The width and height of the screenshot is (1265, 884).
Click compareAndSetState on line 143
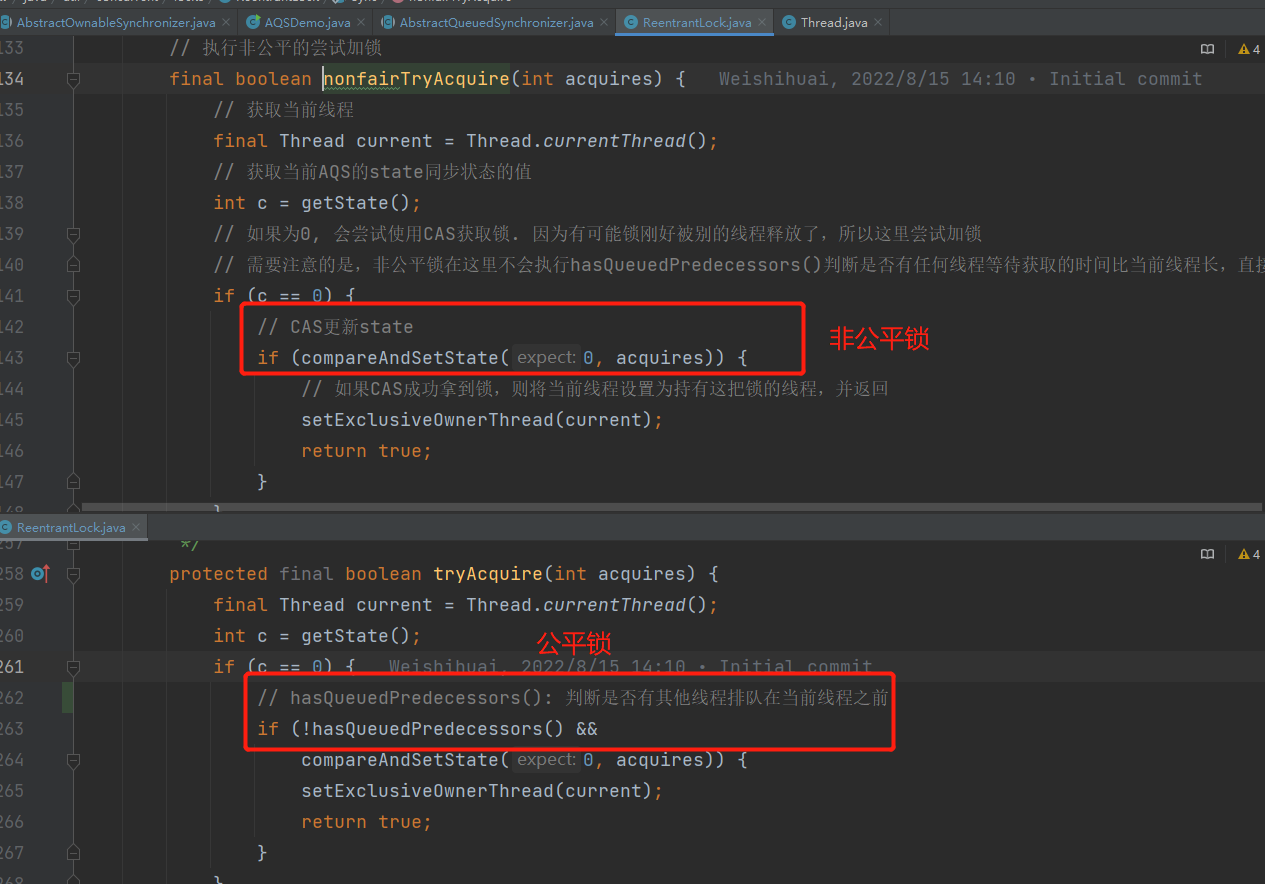(x=400, y=358)
